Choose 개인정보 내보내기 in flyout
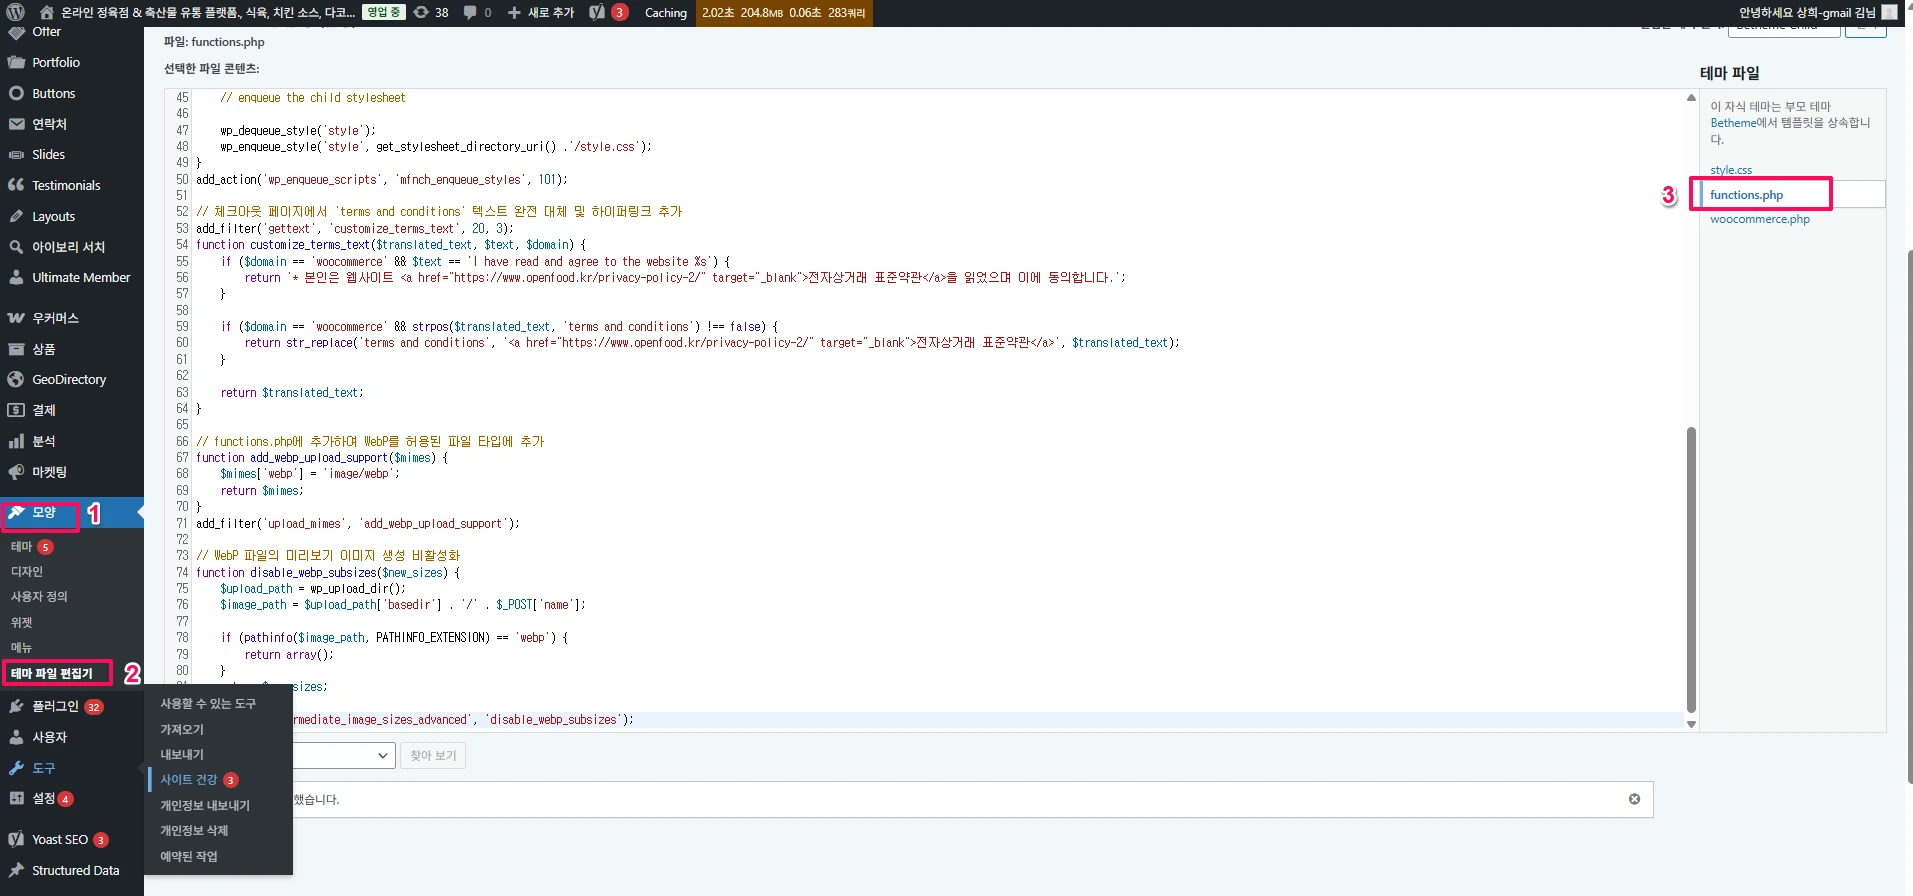 point(205,805)
